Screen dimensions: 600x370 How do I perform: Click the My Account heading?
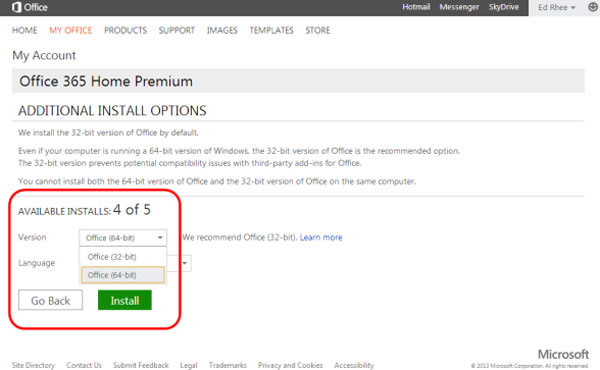(44, 55)
